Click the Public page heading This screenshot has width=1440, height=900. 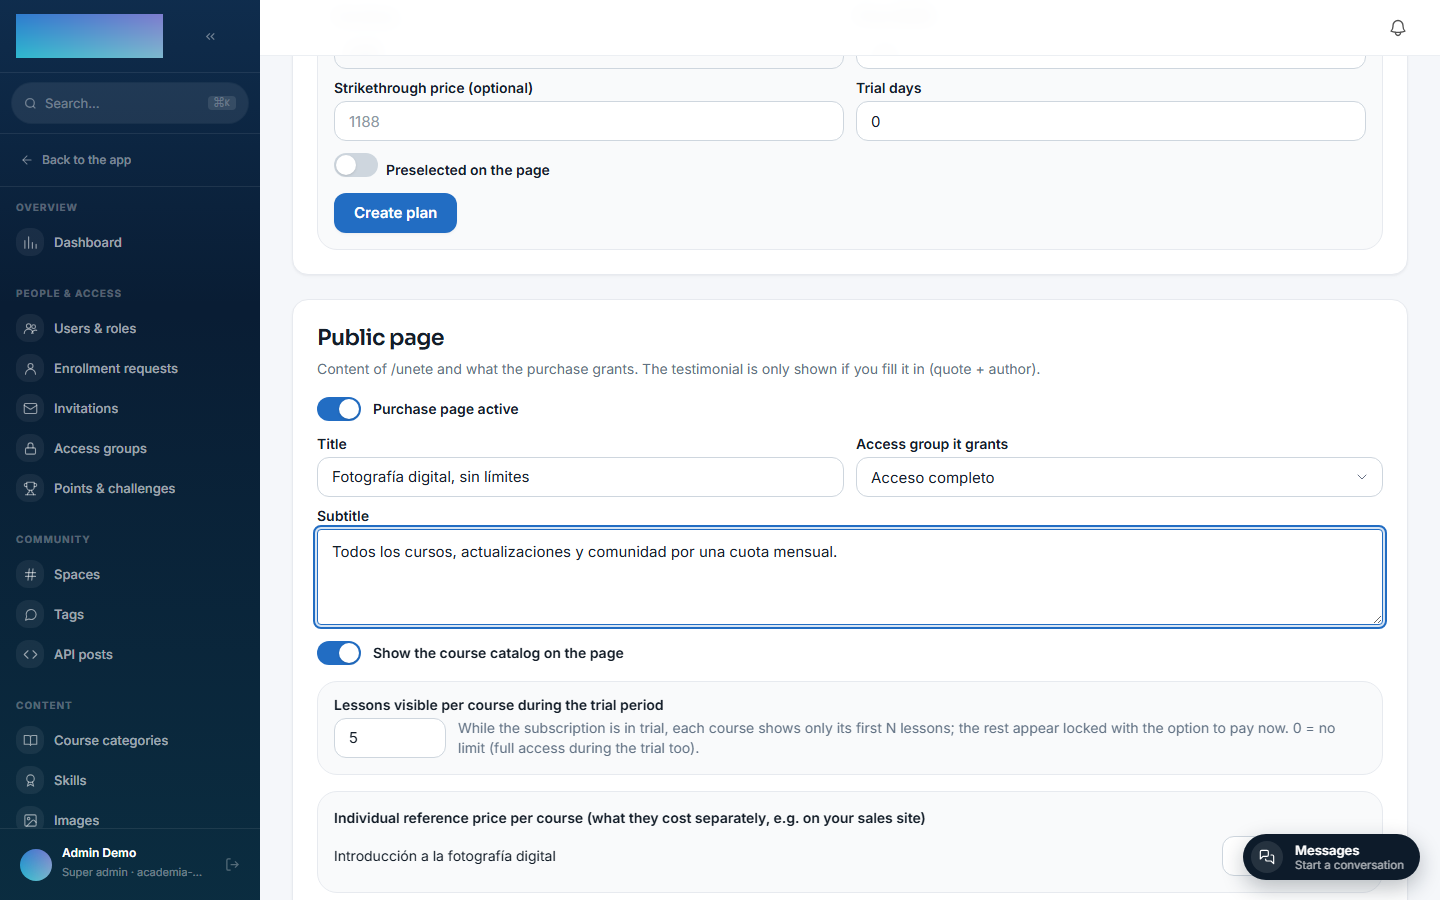381,337
